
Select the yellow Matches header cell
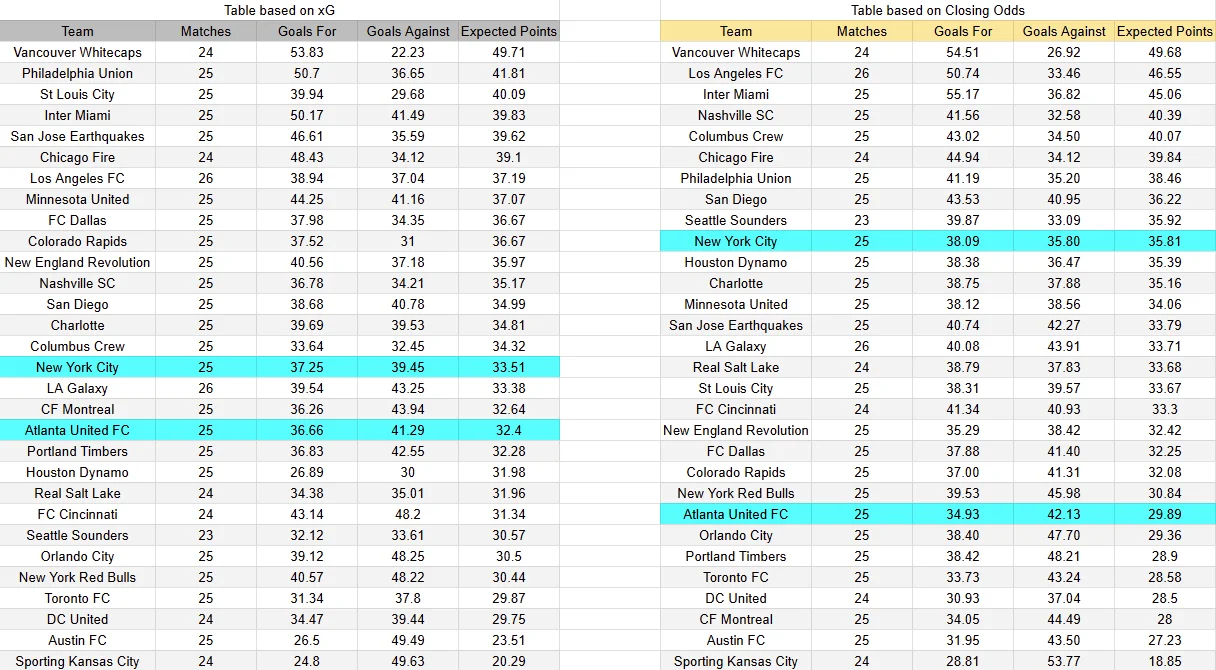862,31
